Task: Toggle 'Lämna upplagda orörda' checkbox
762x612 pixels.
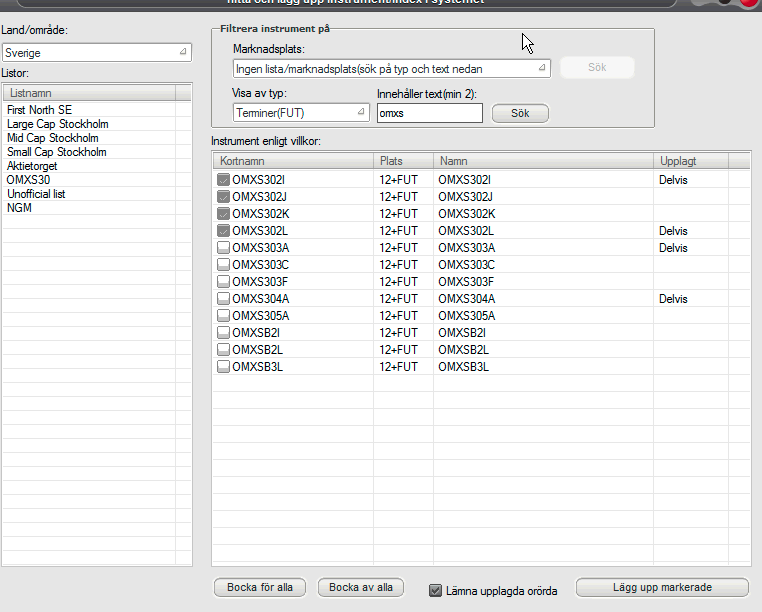Action: [435, 590]
